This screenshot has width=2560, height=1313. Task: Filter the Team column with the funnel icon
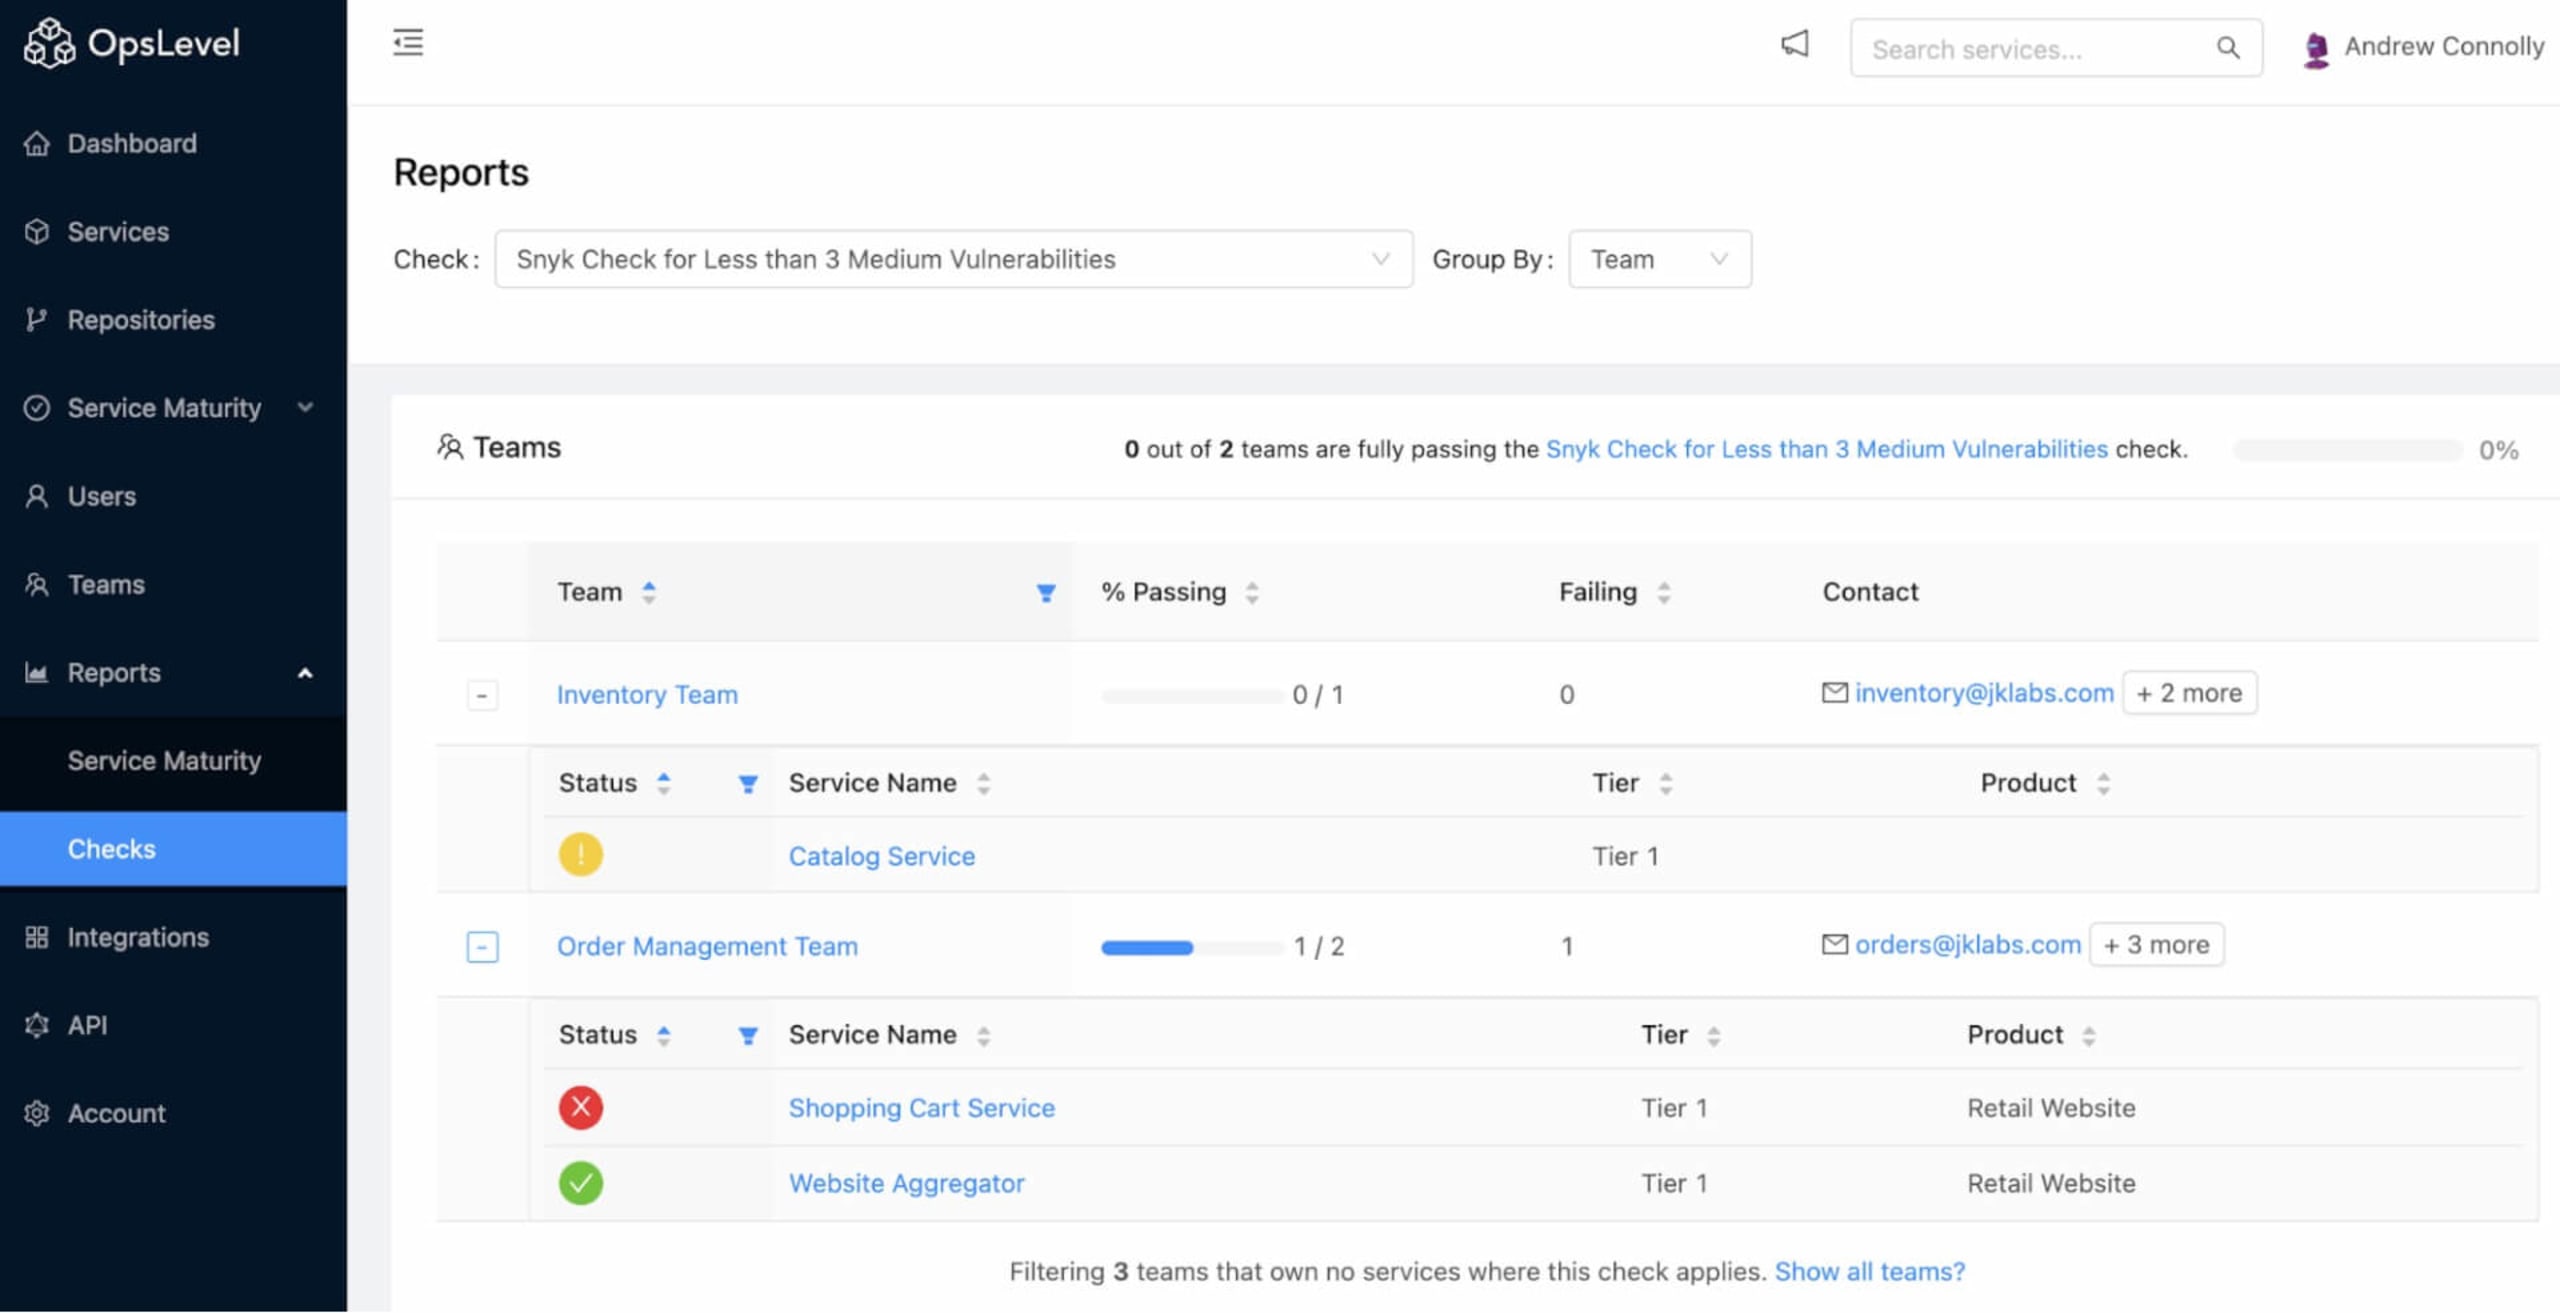pyautogui.click(x=1046, y=593)
